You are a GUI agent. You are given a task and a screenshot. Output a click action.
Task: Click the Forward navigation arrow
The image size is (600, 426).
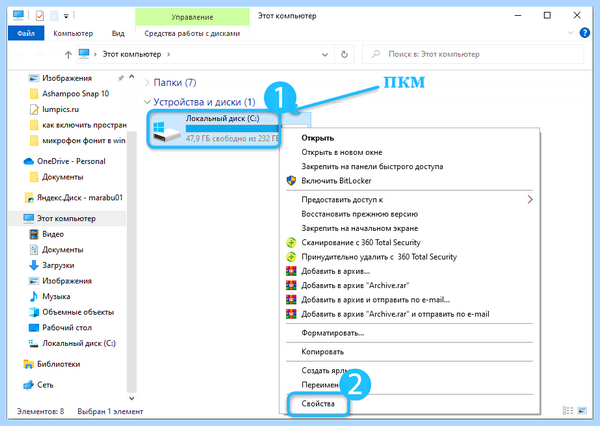(39, 54)
